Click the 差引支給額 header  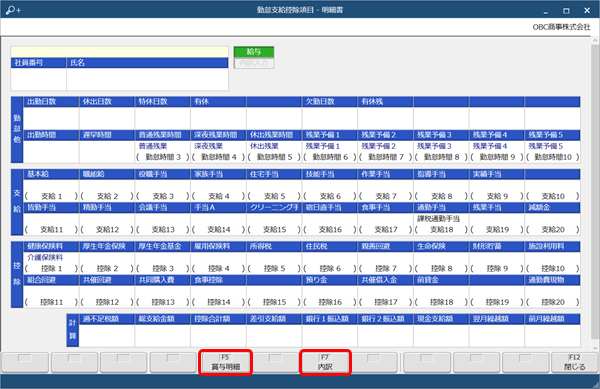tap(274, 319)
